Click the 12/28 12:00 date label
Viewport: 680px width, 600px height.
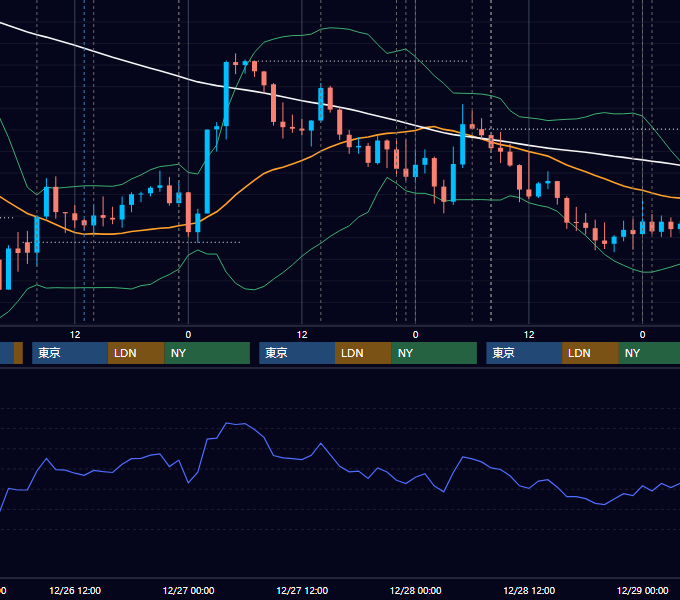tap(529, 590)
